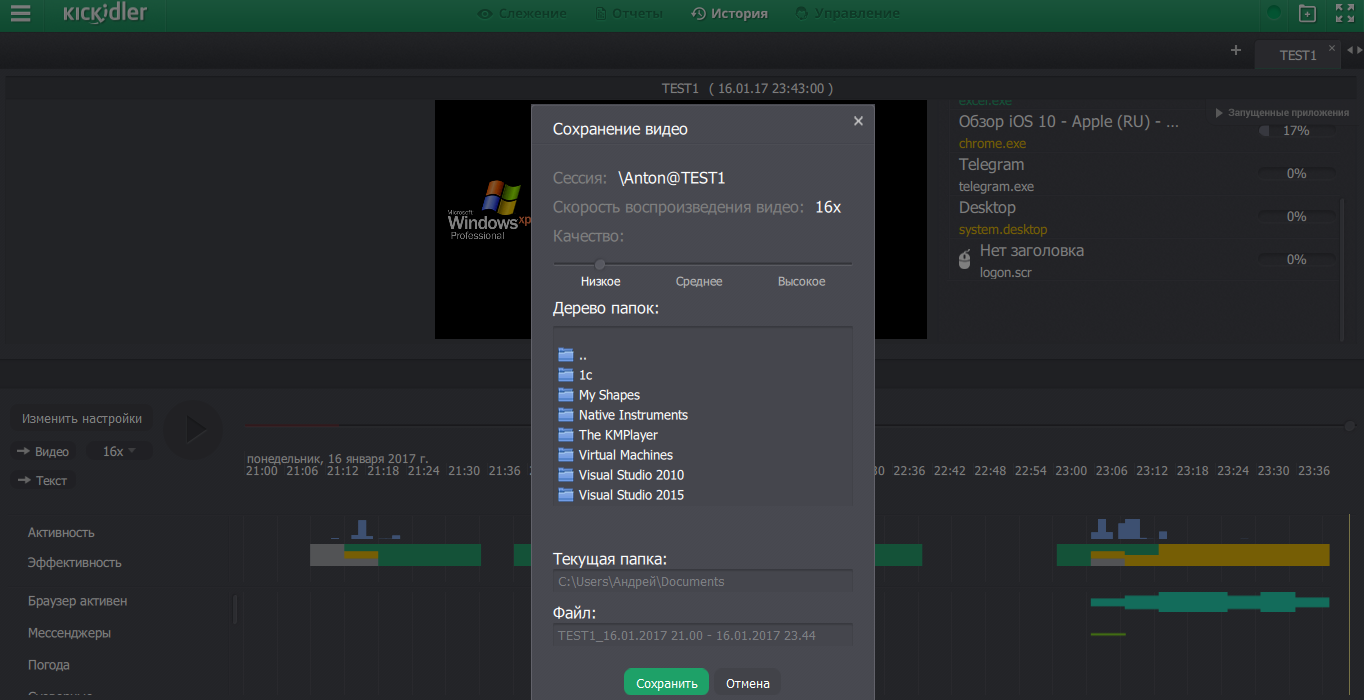Click the Сохранить button
Screen dimensions: 1364x700
666,683
